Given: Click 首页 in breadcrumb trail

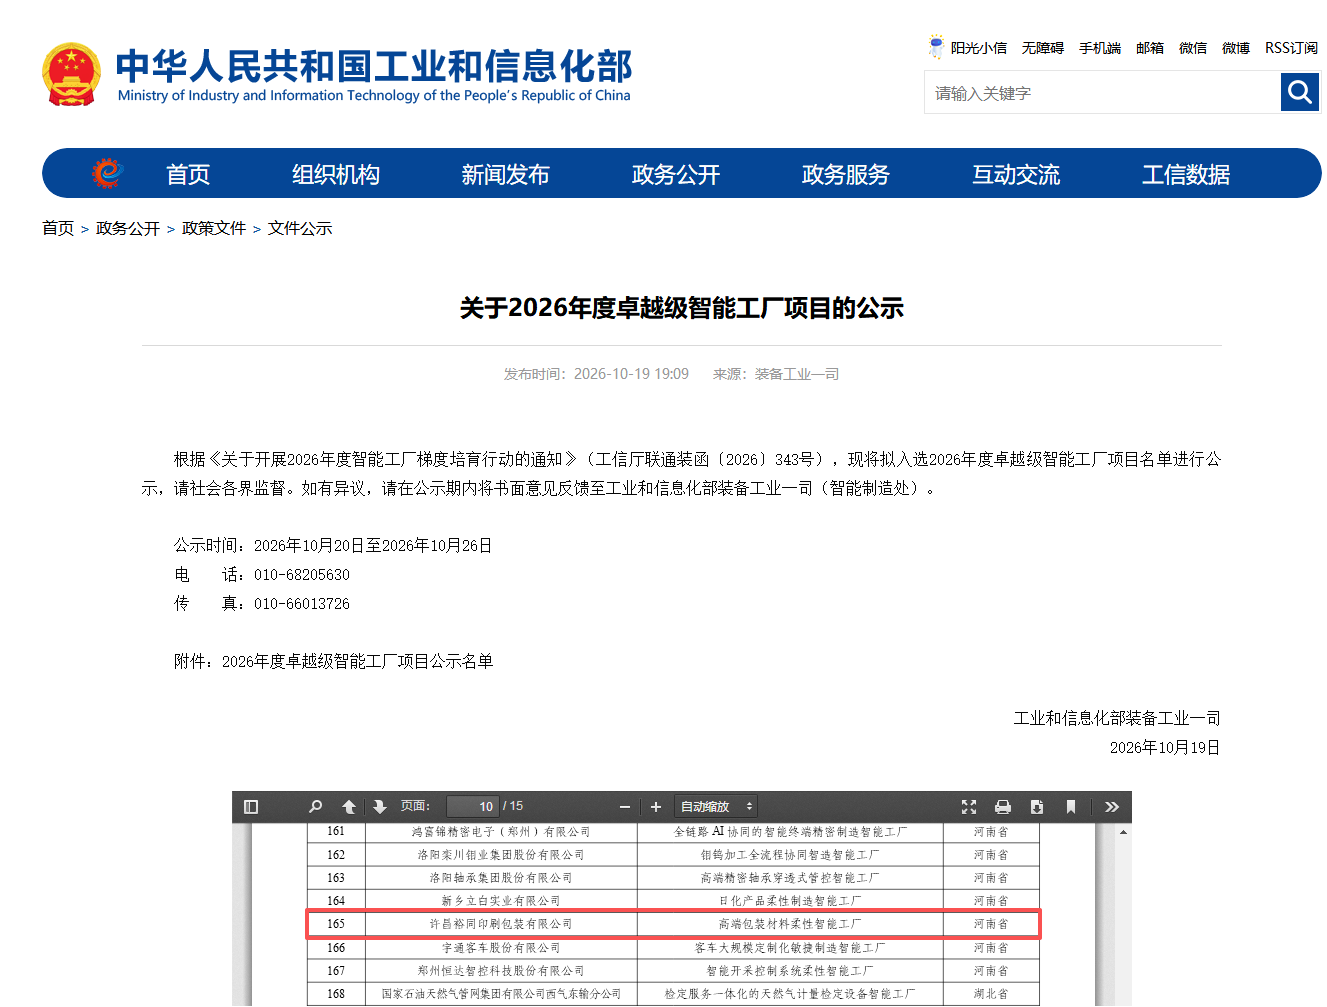Looking at the screenshot, I should 58,228.
